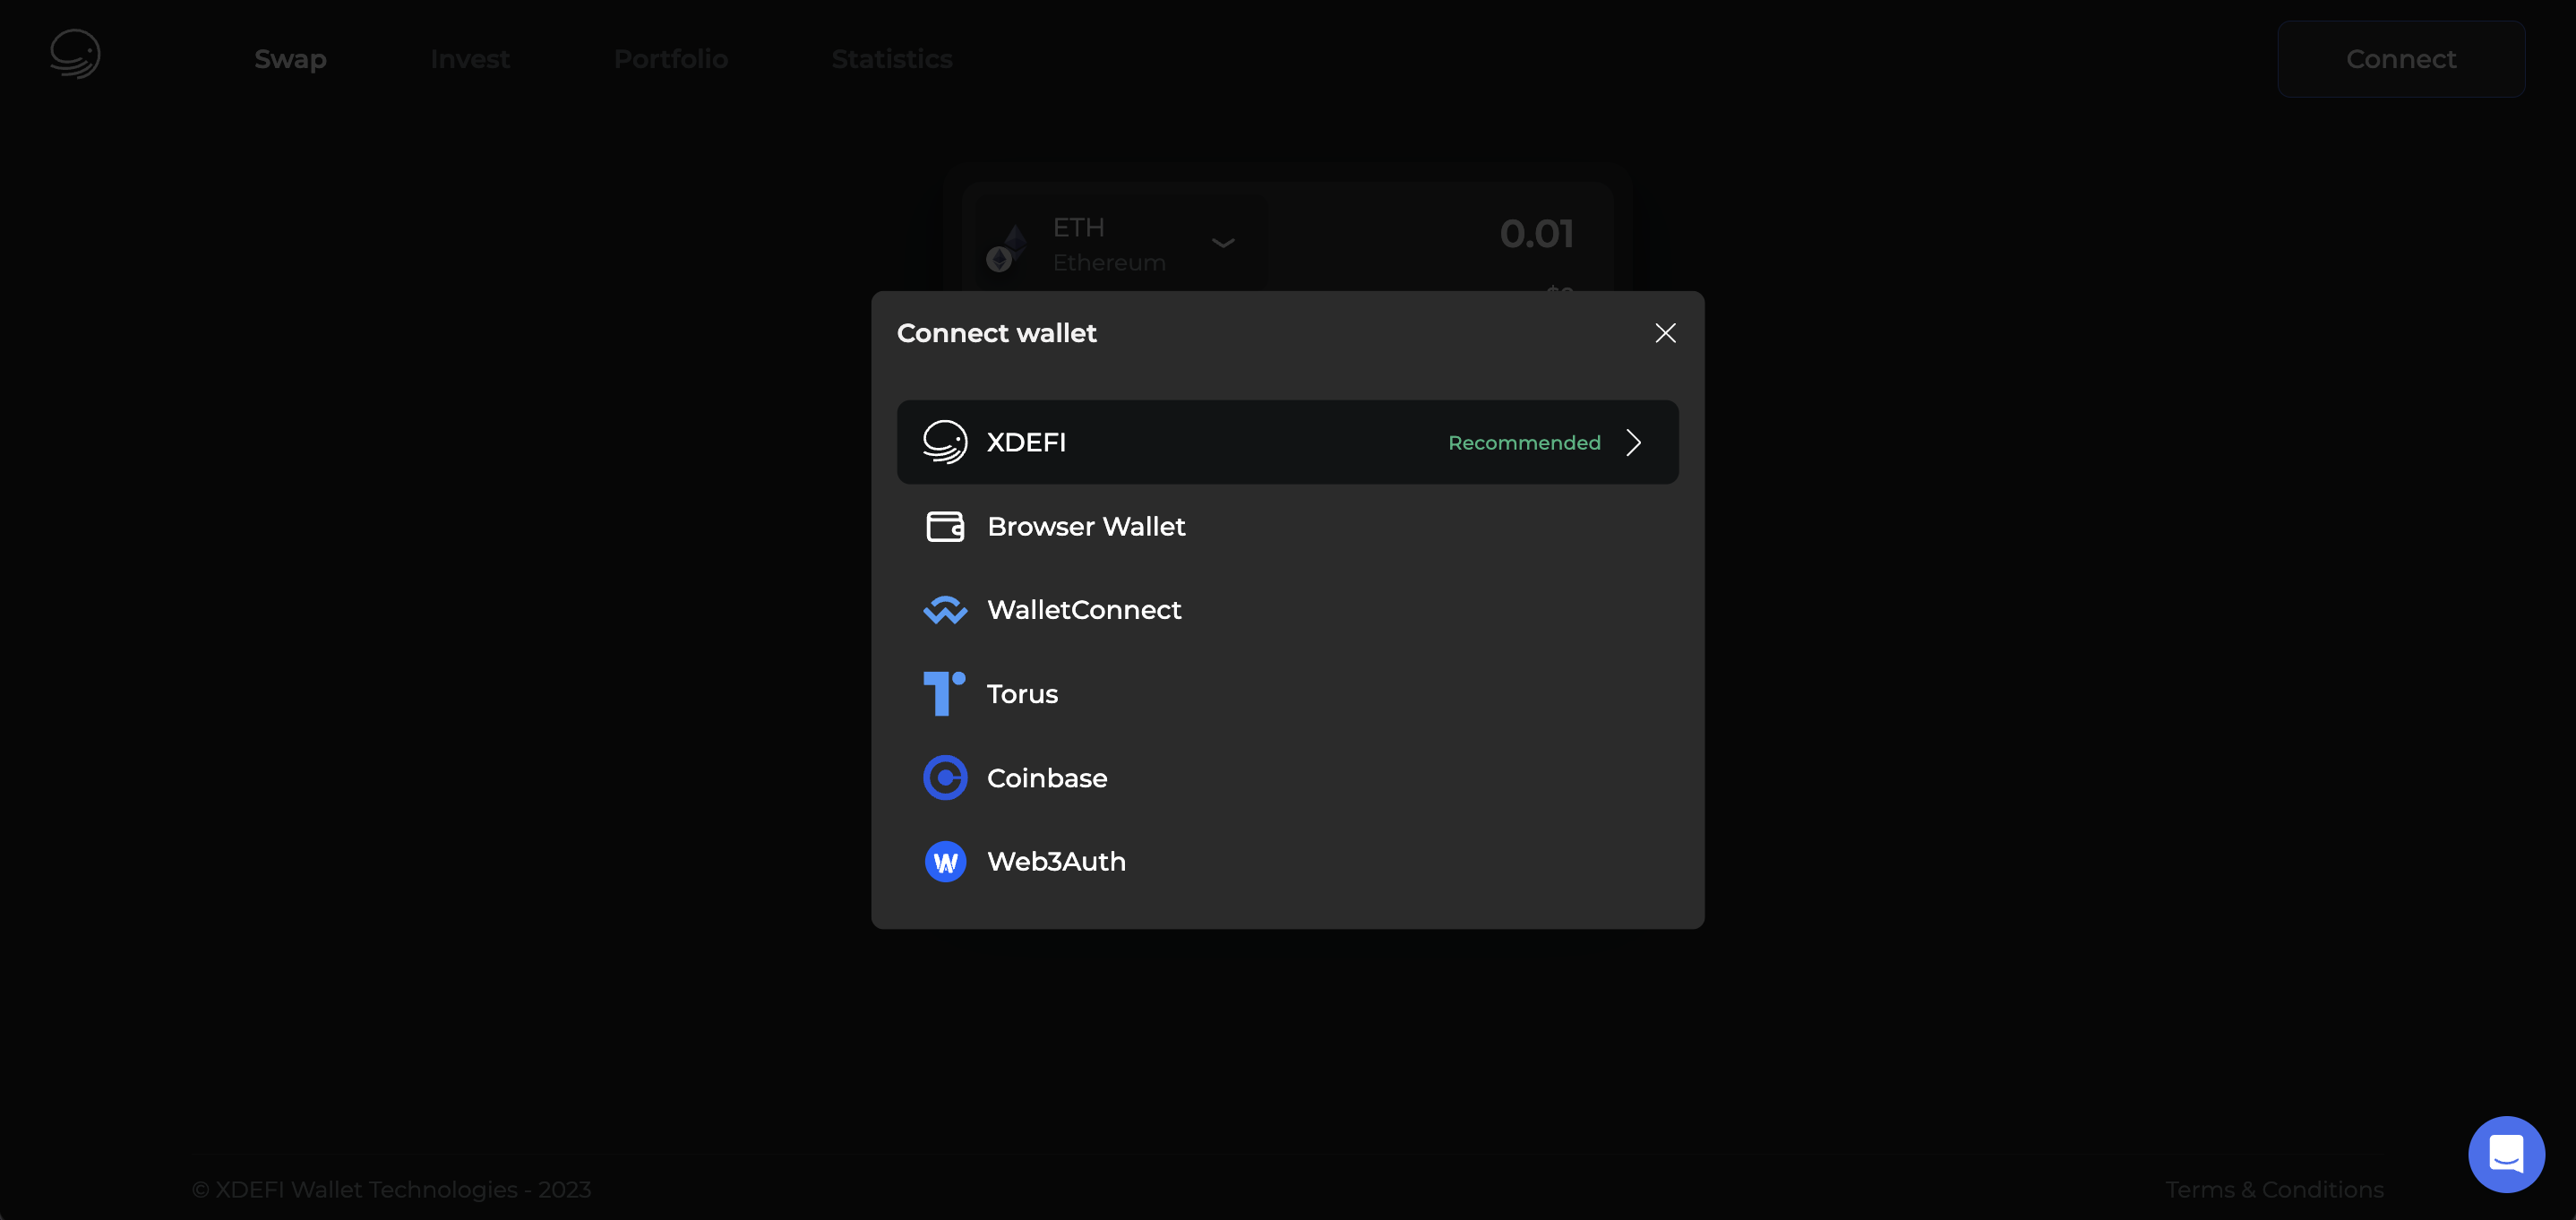Click the XDEFI logo in the top navigation

(x=75, y=55)
